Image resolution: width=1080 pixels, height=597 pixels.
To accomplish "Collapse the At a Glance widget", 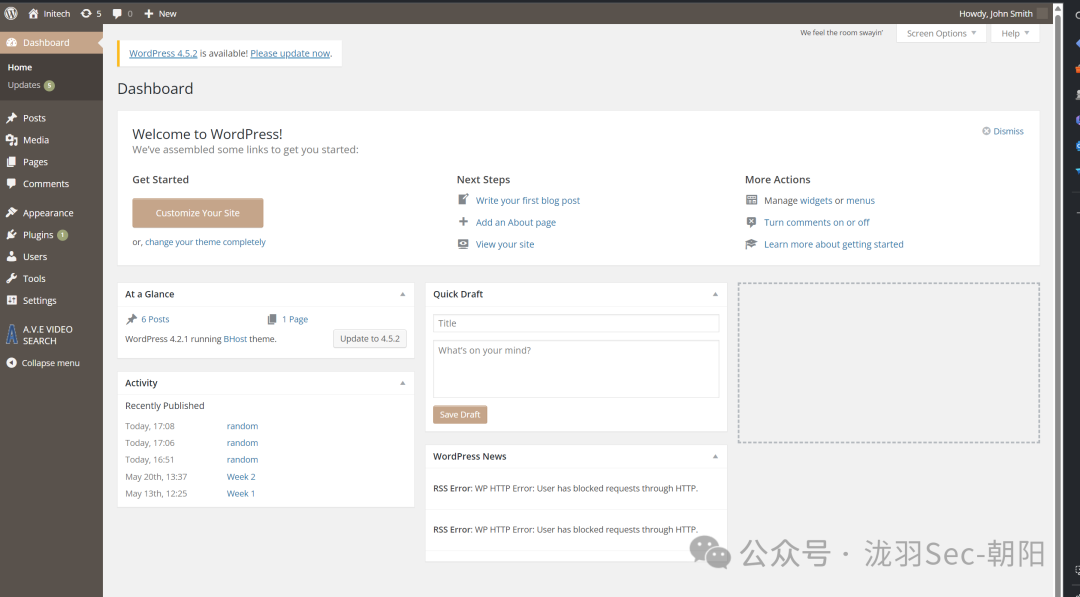I will [x=403, y=294].
